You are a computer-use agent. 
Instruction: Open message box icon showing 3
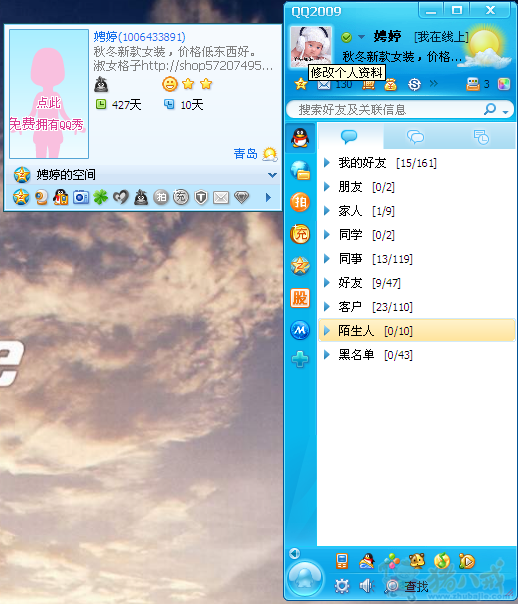point(478,84)
